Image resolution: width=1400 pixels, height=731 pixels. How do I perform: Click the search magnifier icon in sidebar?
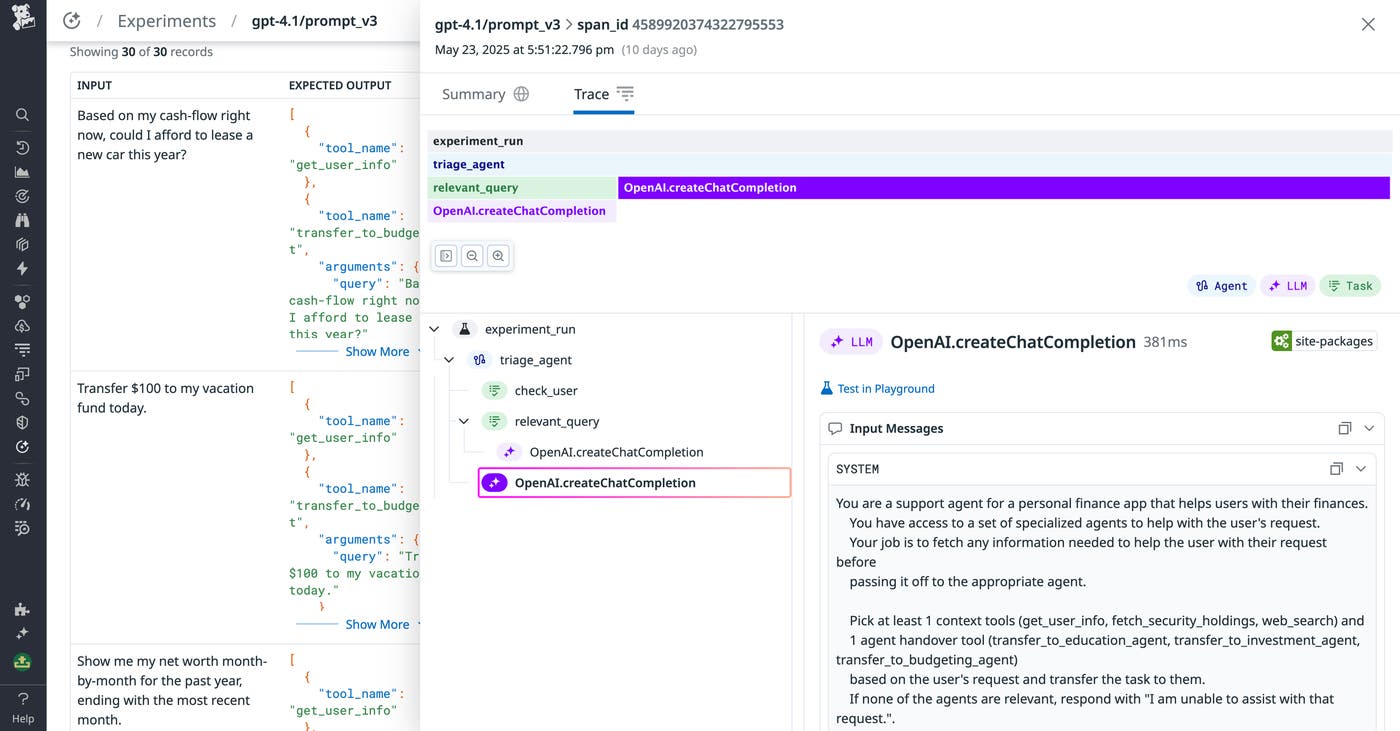22,115
